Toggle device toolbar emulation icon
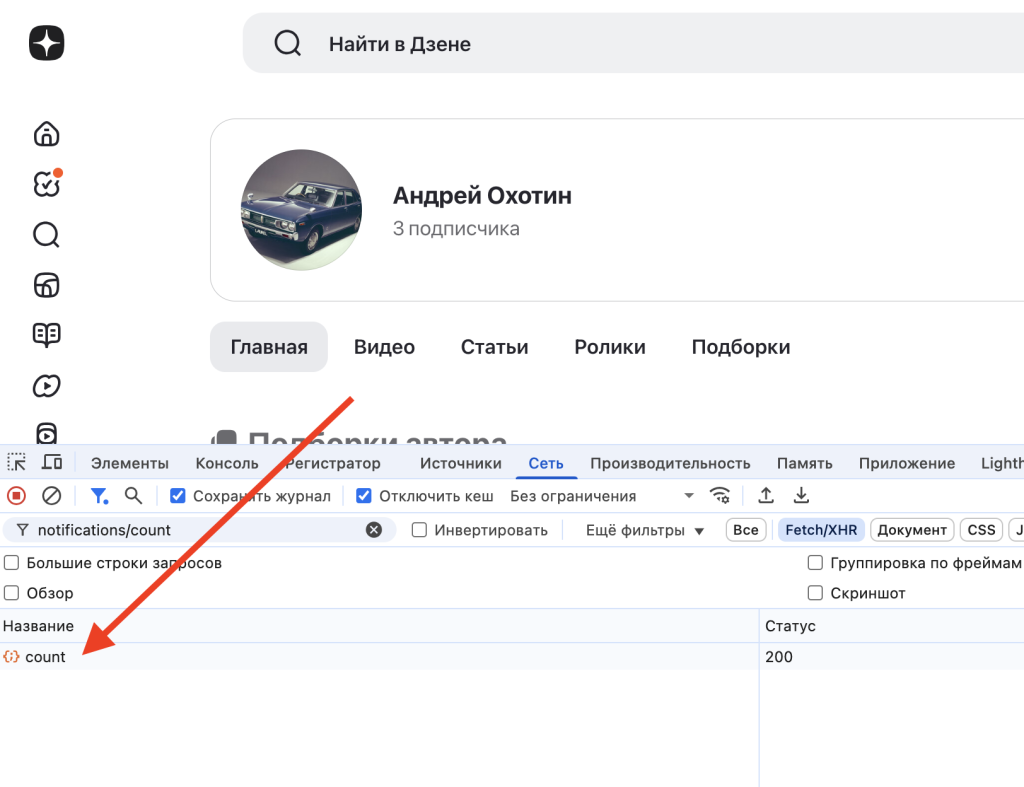The image size is (1024, 787). [x=52, y=462]
